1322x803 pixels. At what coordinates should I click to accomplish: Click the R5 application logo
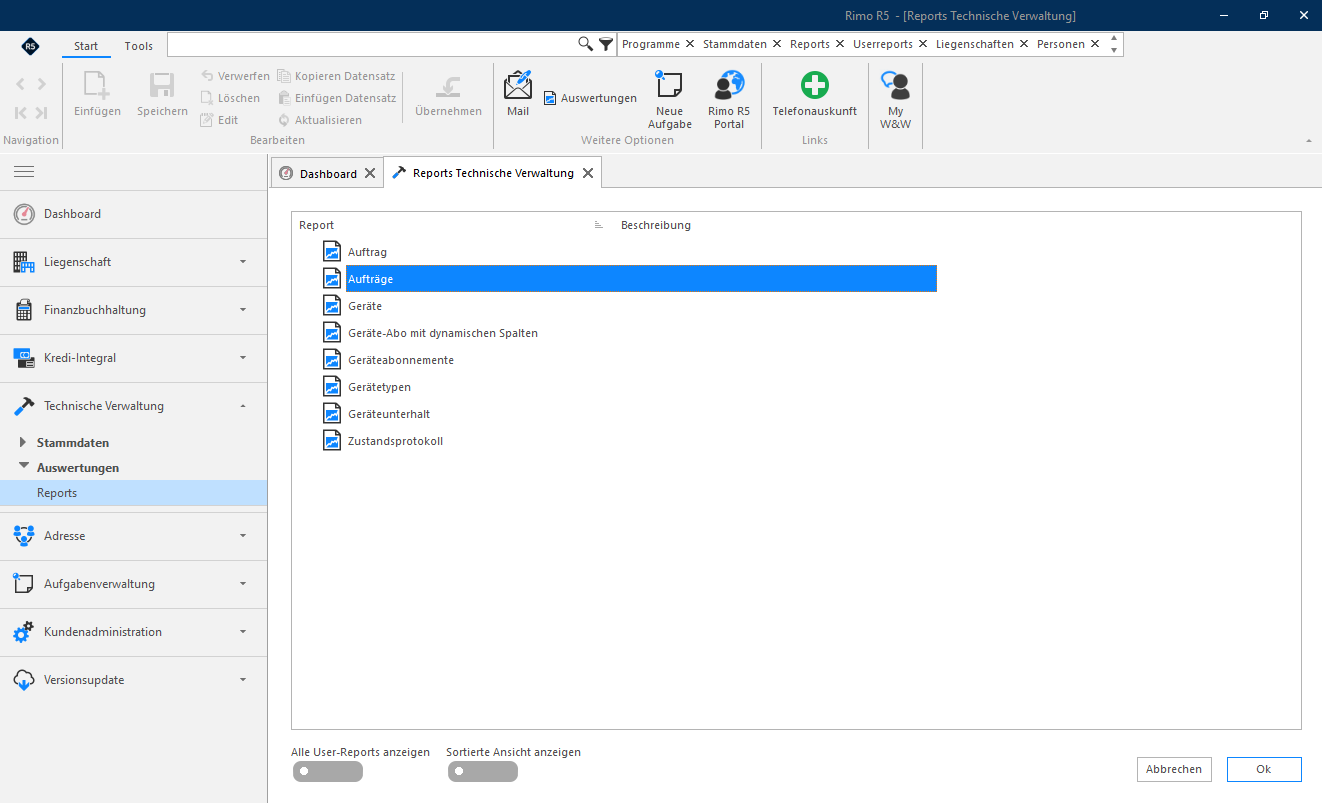pyautogui.click(x=30, y=46)
